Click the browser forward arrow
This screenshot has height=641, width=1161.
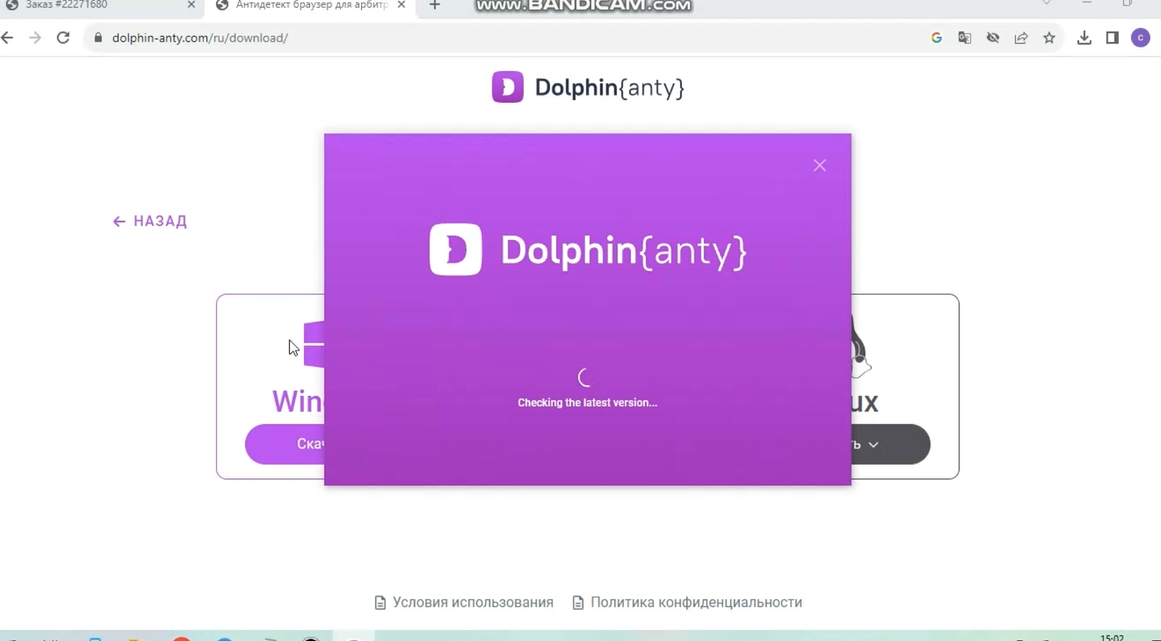pyautogui.click(x=35, y=38)
